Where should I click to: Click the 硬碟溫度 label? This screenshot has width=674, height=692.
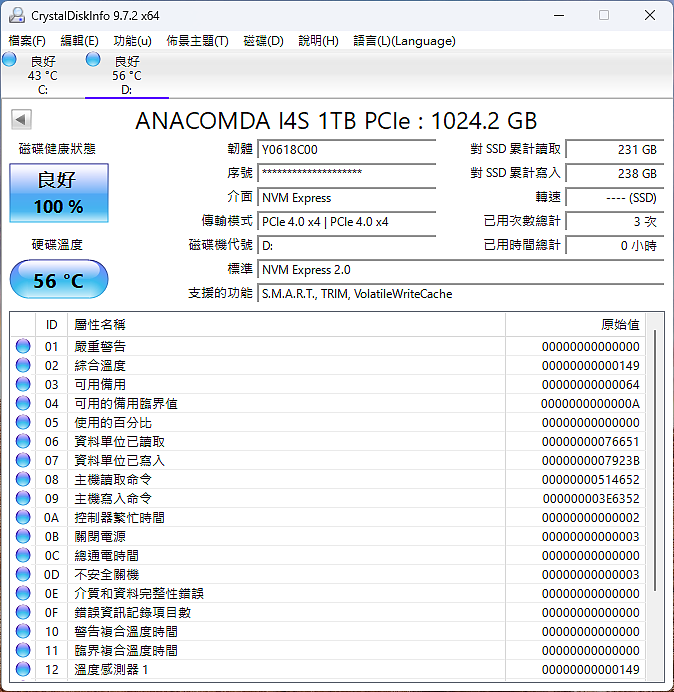tap(57, 244)
